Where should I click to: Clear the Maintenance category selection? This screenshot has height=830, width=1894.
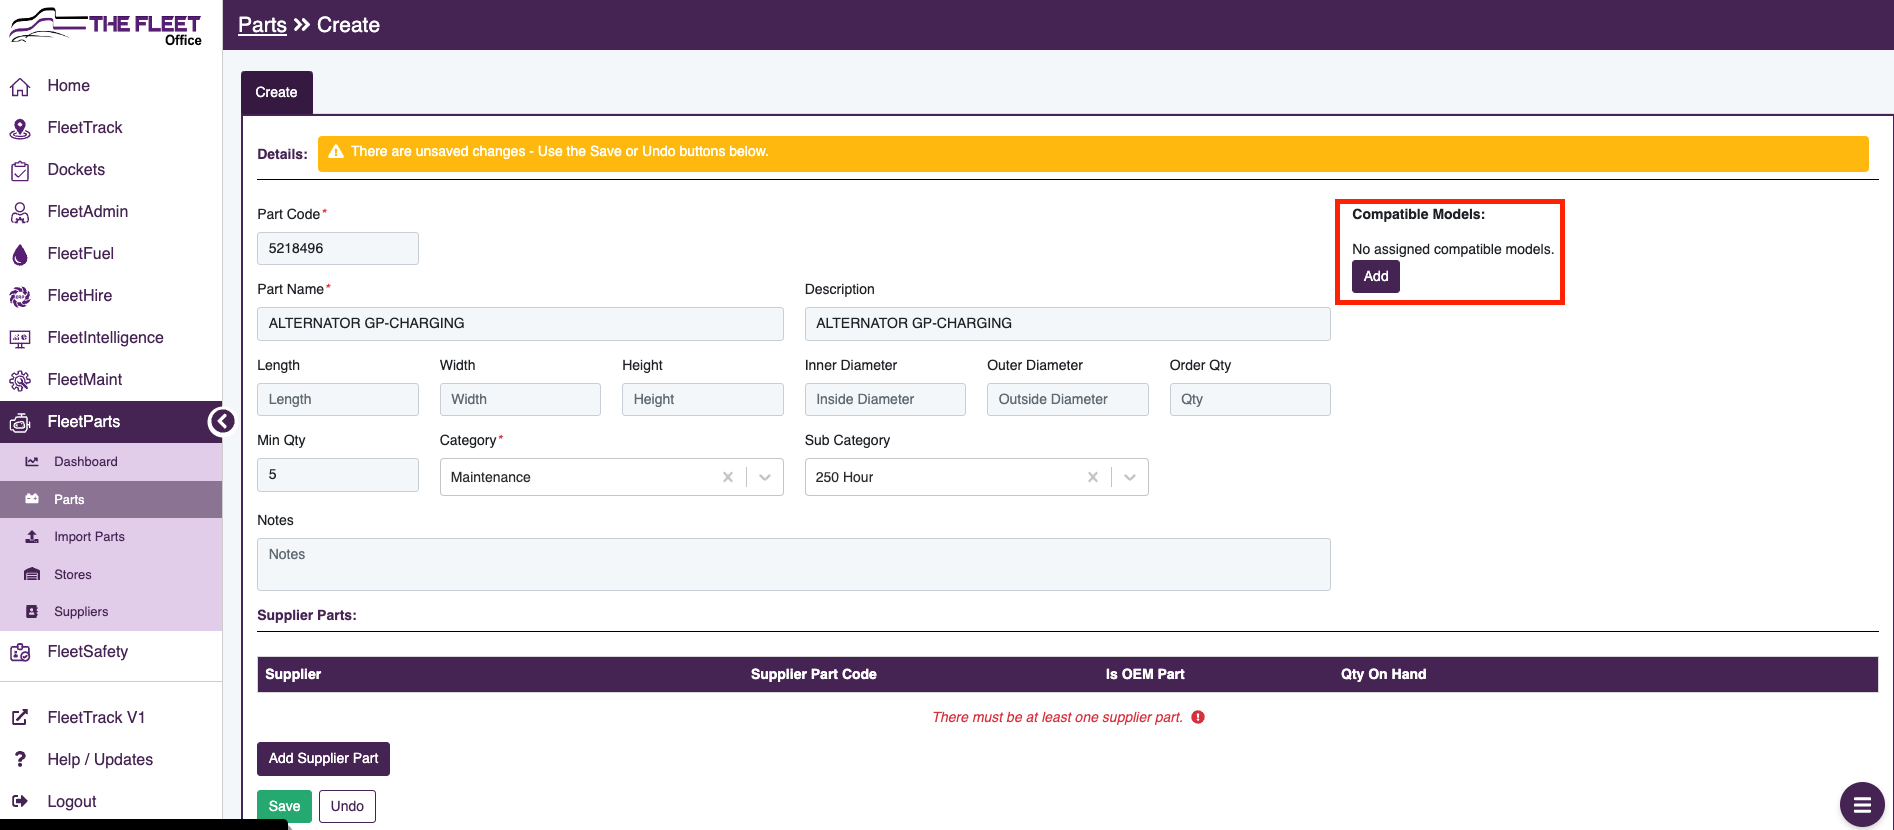point(728,477)
